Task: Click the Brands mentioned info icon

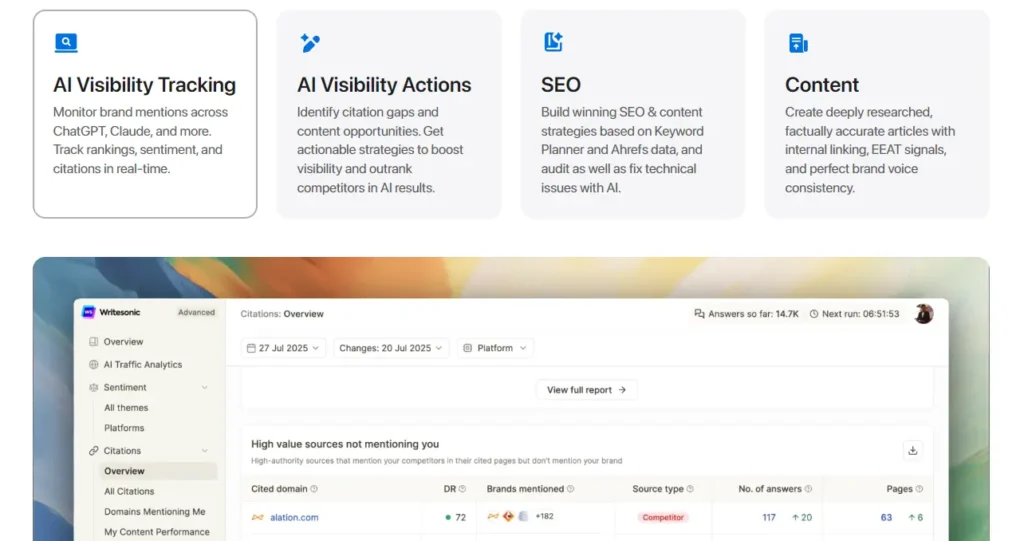Action: point(570,489)
